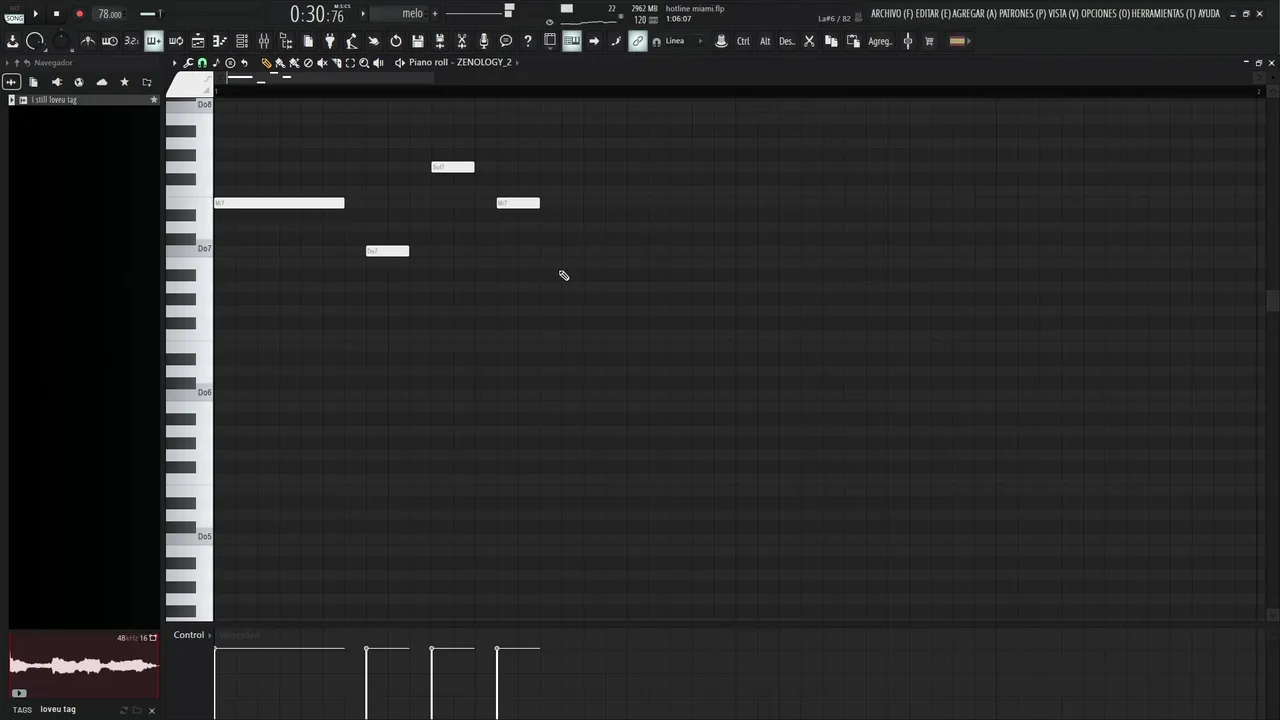The image size is (1280, 720).
Task: Click the undo history circular arrow icon
Action: [x=396, y=41]
